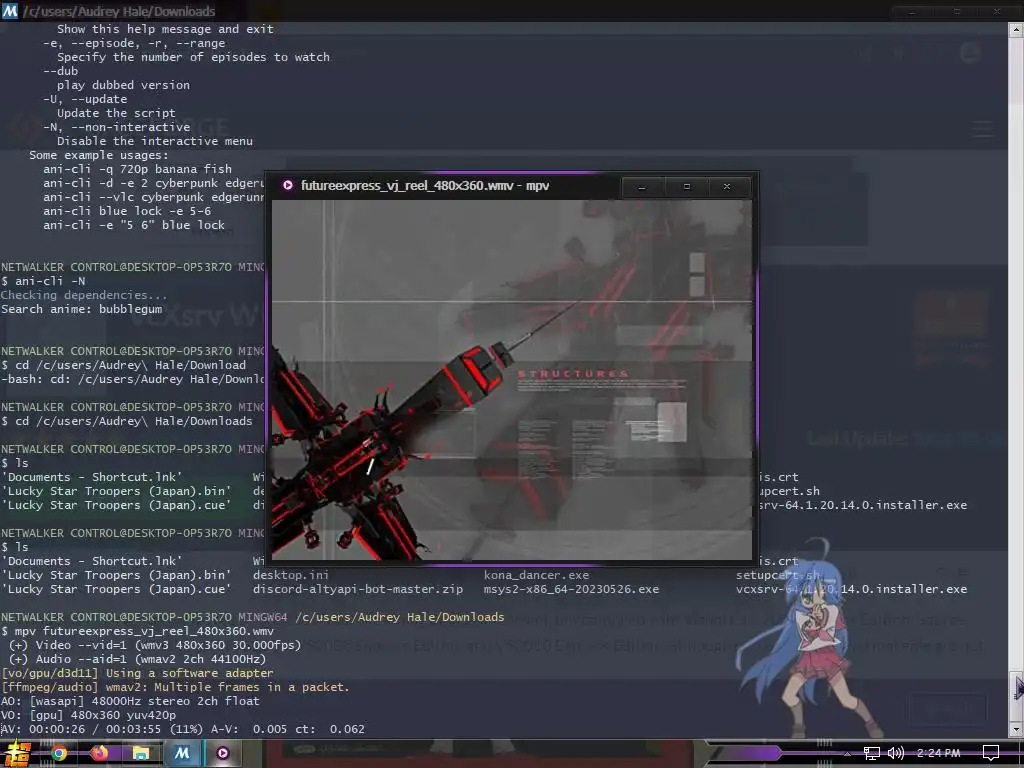Screen dimensions: 1024x768
Task: Click '(+) Audio --aid=1' stream line
Action: click(137, 659)
